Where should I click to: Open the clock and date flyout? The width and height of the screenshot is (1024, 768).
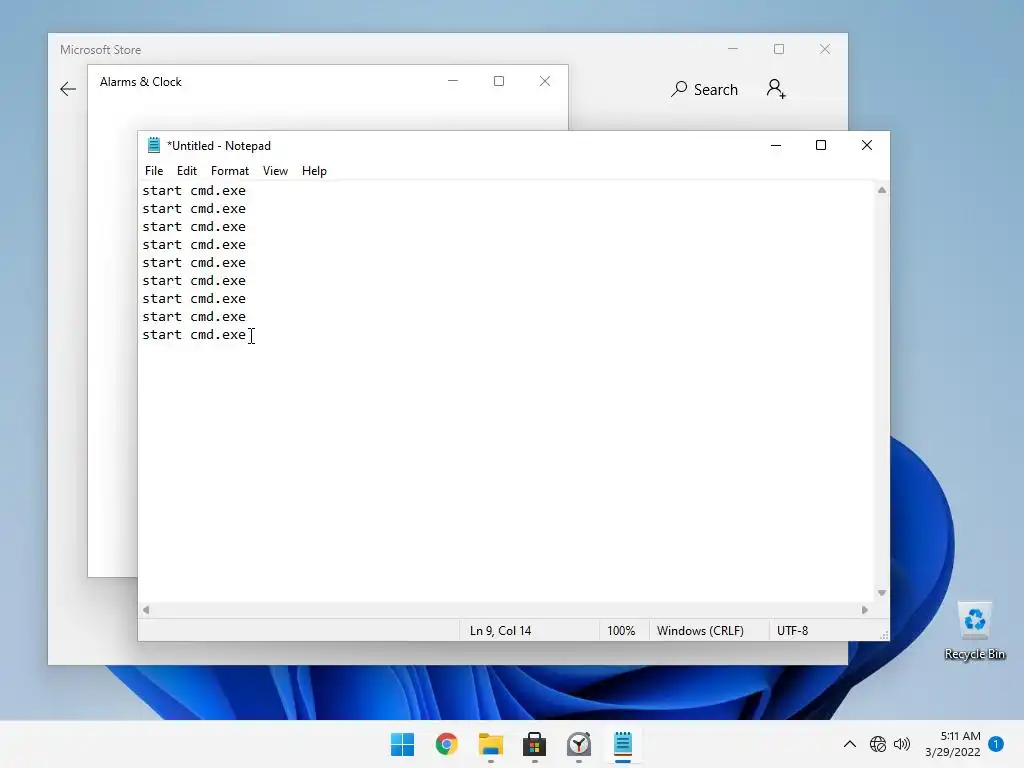click(x=953, y=744)
